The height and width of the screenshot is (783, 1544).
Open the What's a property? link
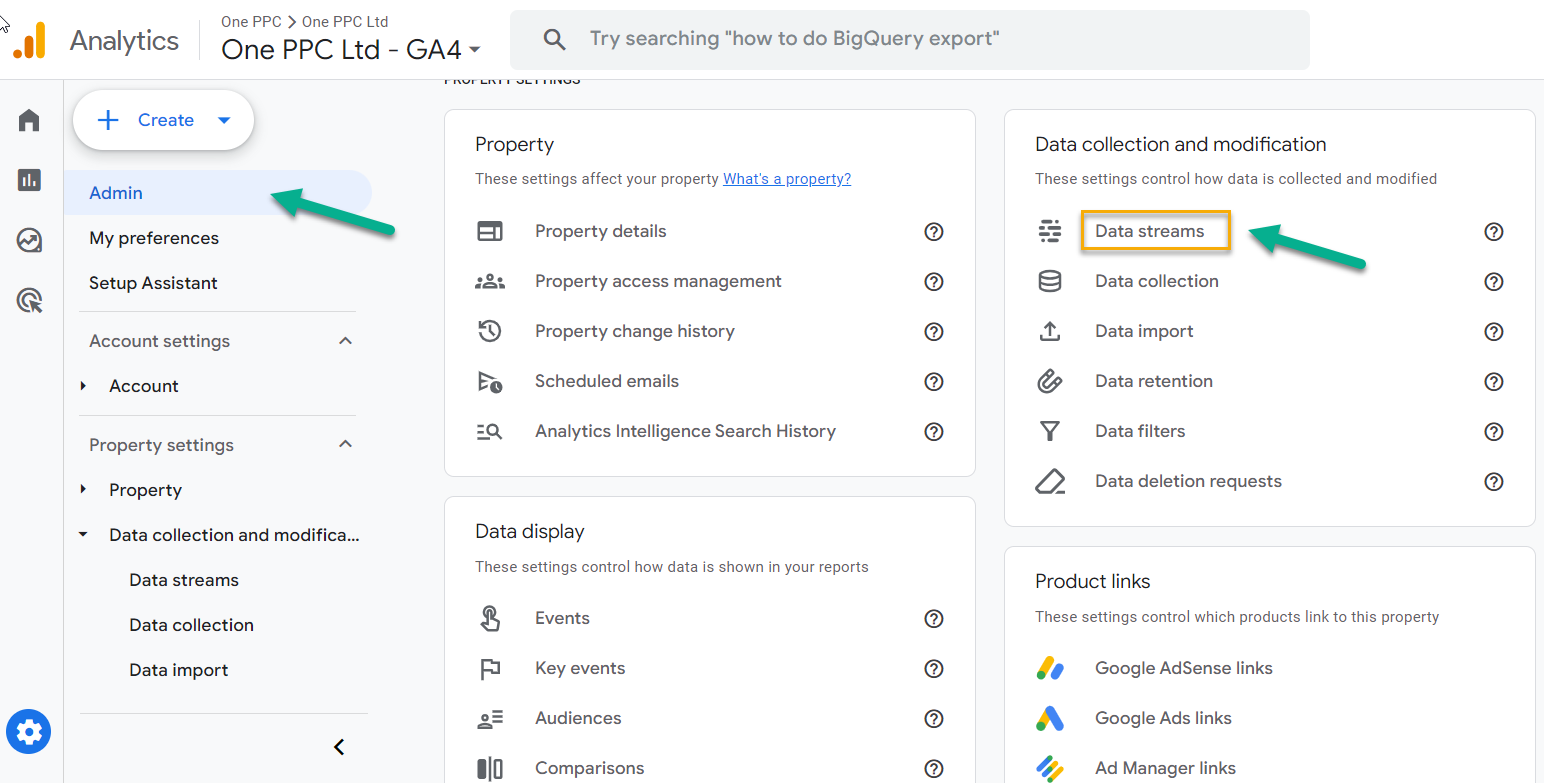coord(787,179)
